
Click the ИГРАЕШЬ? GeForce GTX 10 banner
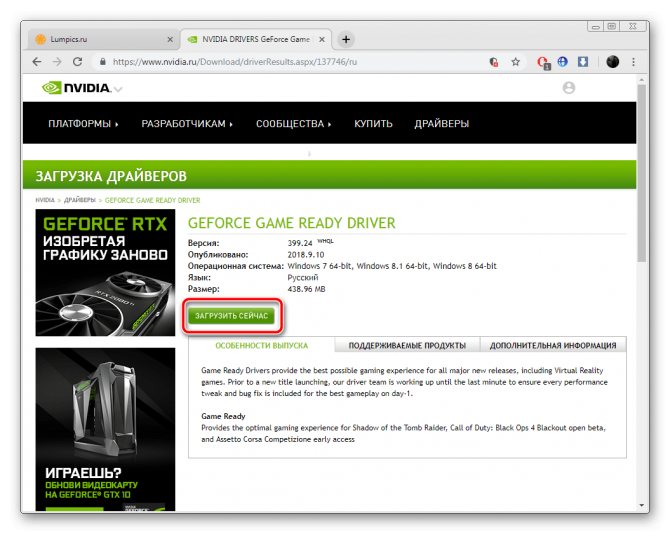[x=105, y=429]
